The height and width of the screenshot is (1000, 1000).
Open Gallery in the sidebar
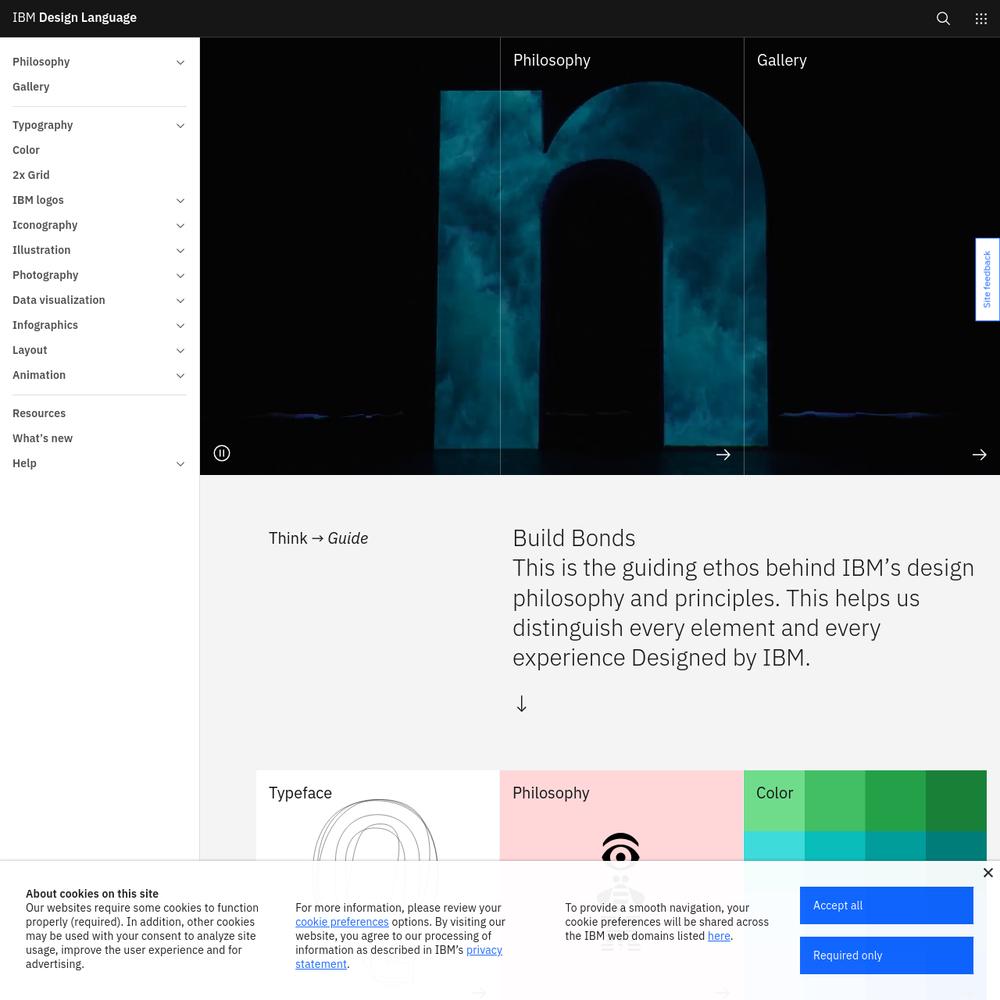[x=31, y=87]
